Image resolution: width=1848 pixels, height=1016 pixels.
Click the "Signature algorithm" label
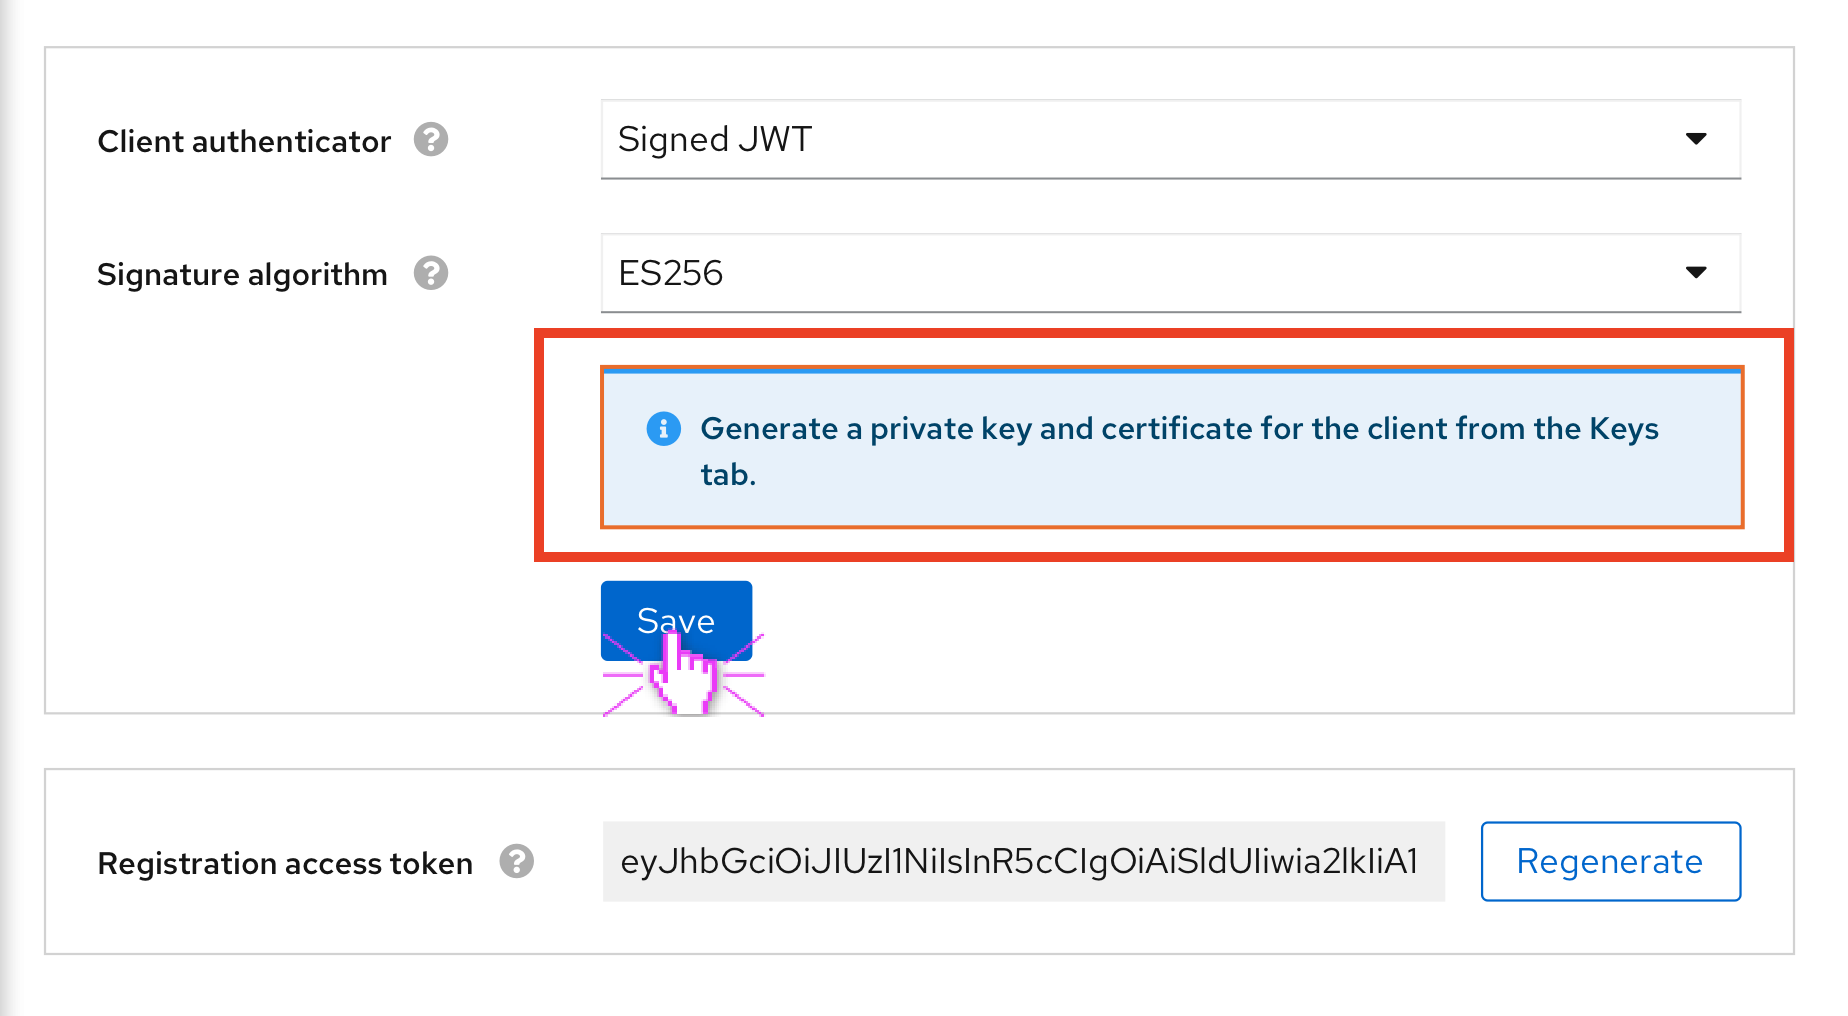[242, 273]
